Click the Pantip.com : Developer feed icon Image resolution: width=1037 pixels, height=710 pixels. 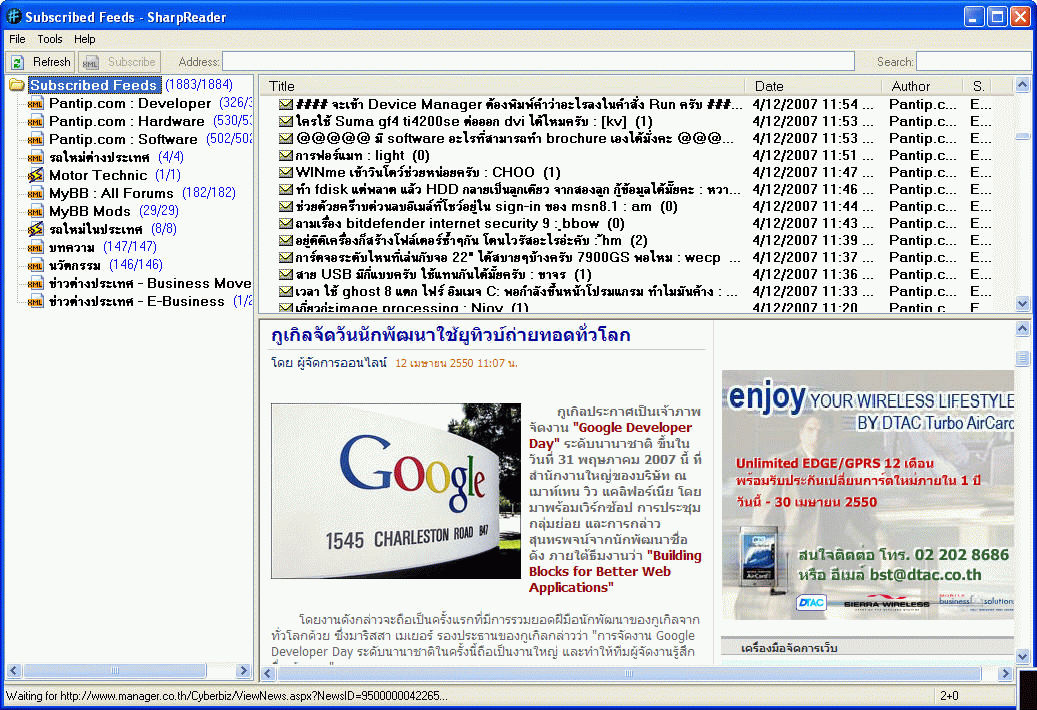pos(36,104)
